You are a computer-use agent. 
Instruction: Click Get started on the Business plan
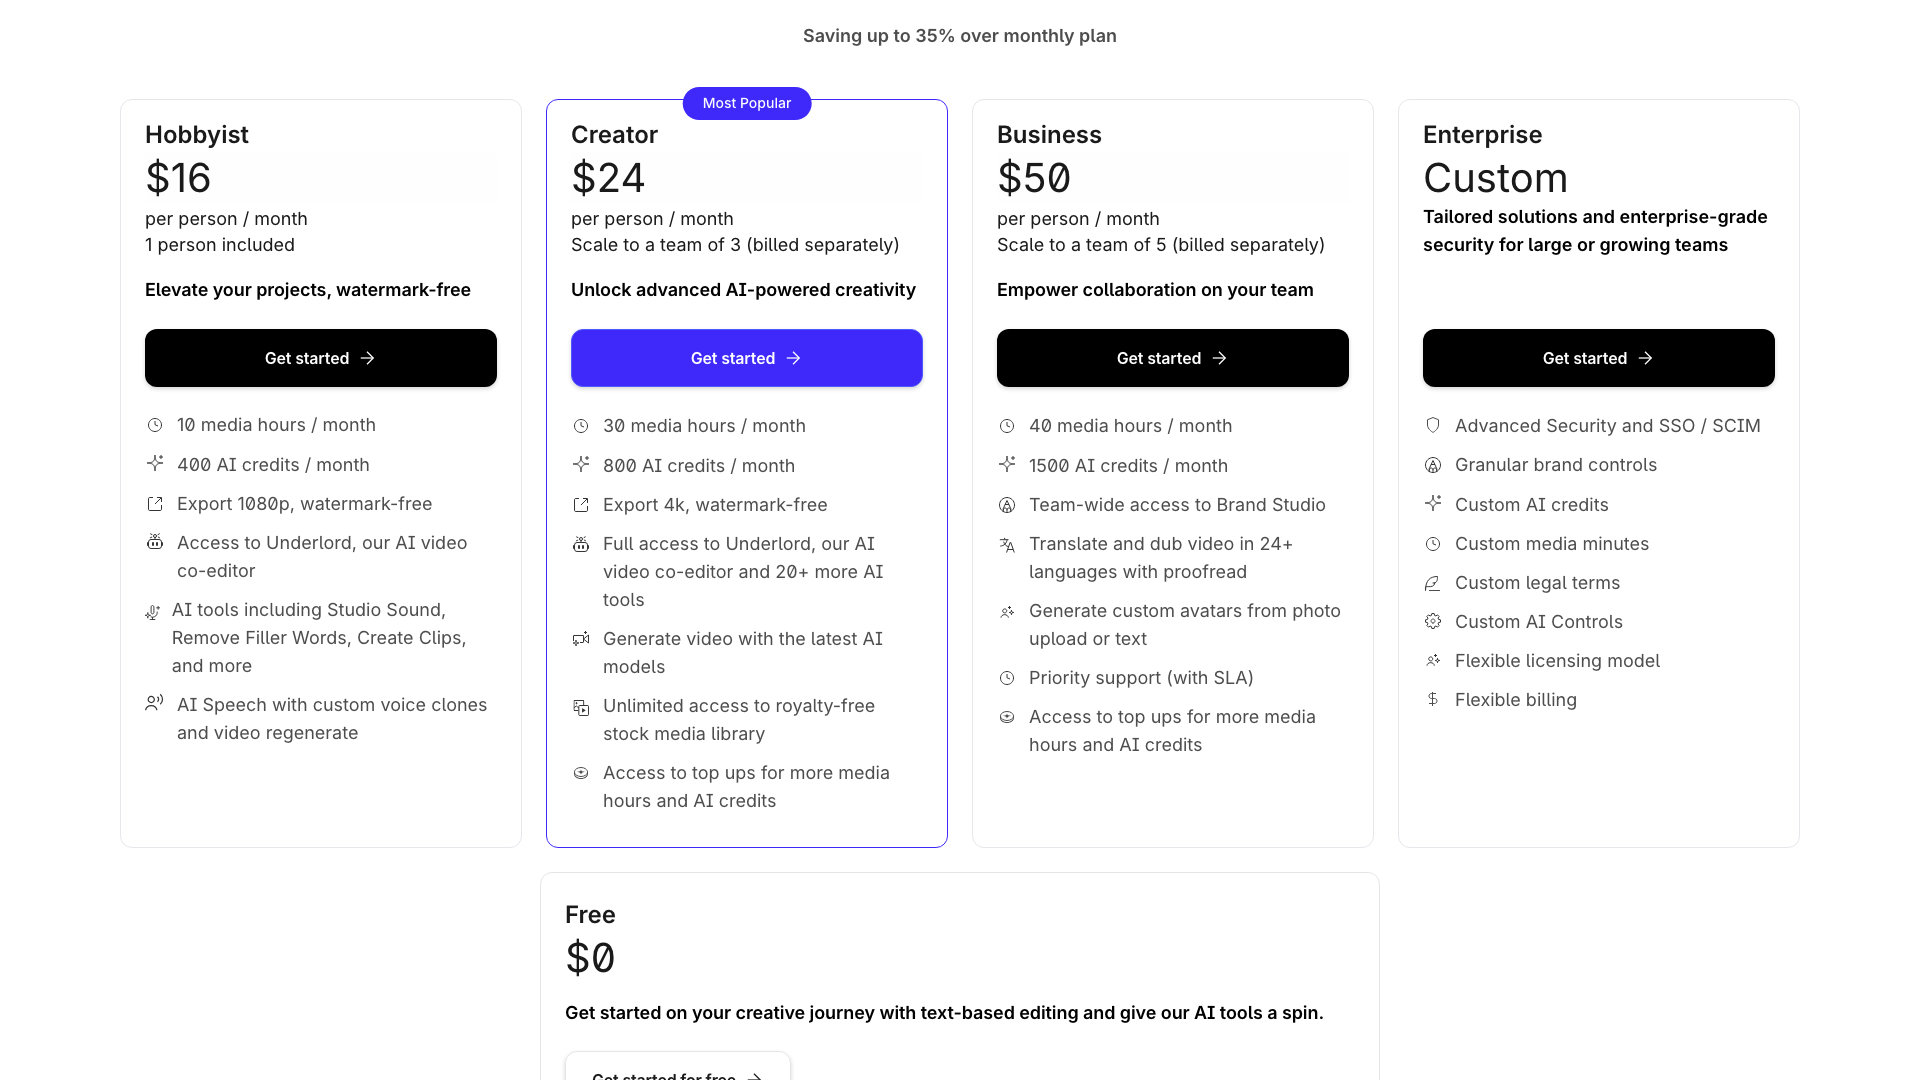[x=1172, y=358]
